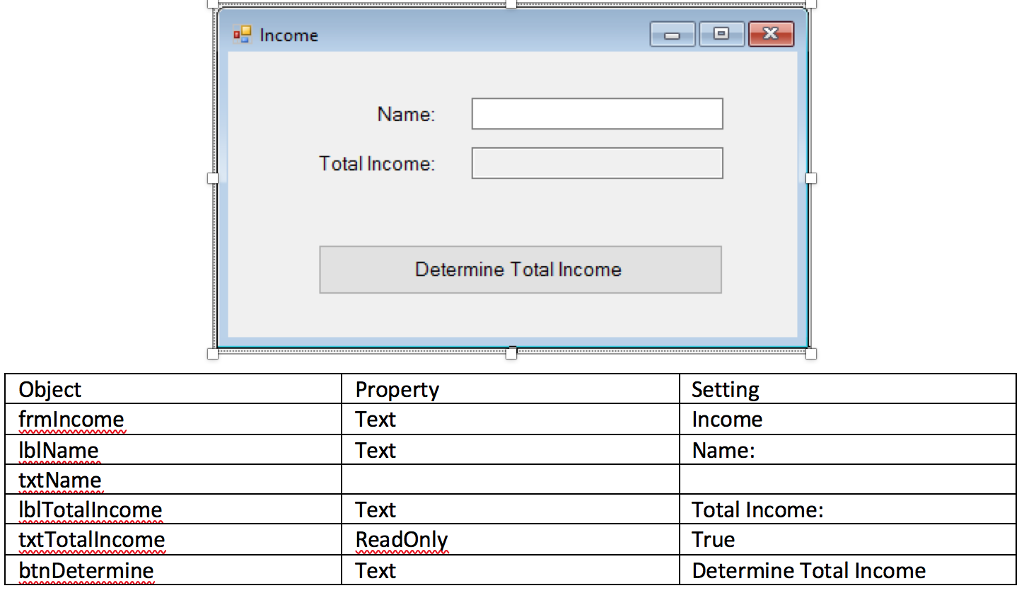Select the Total Income: label on the form

pos(376,163)
